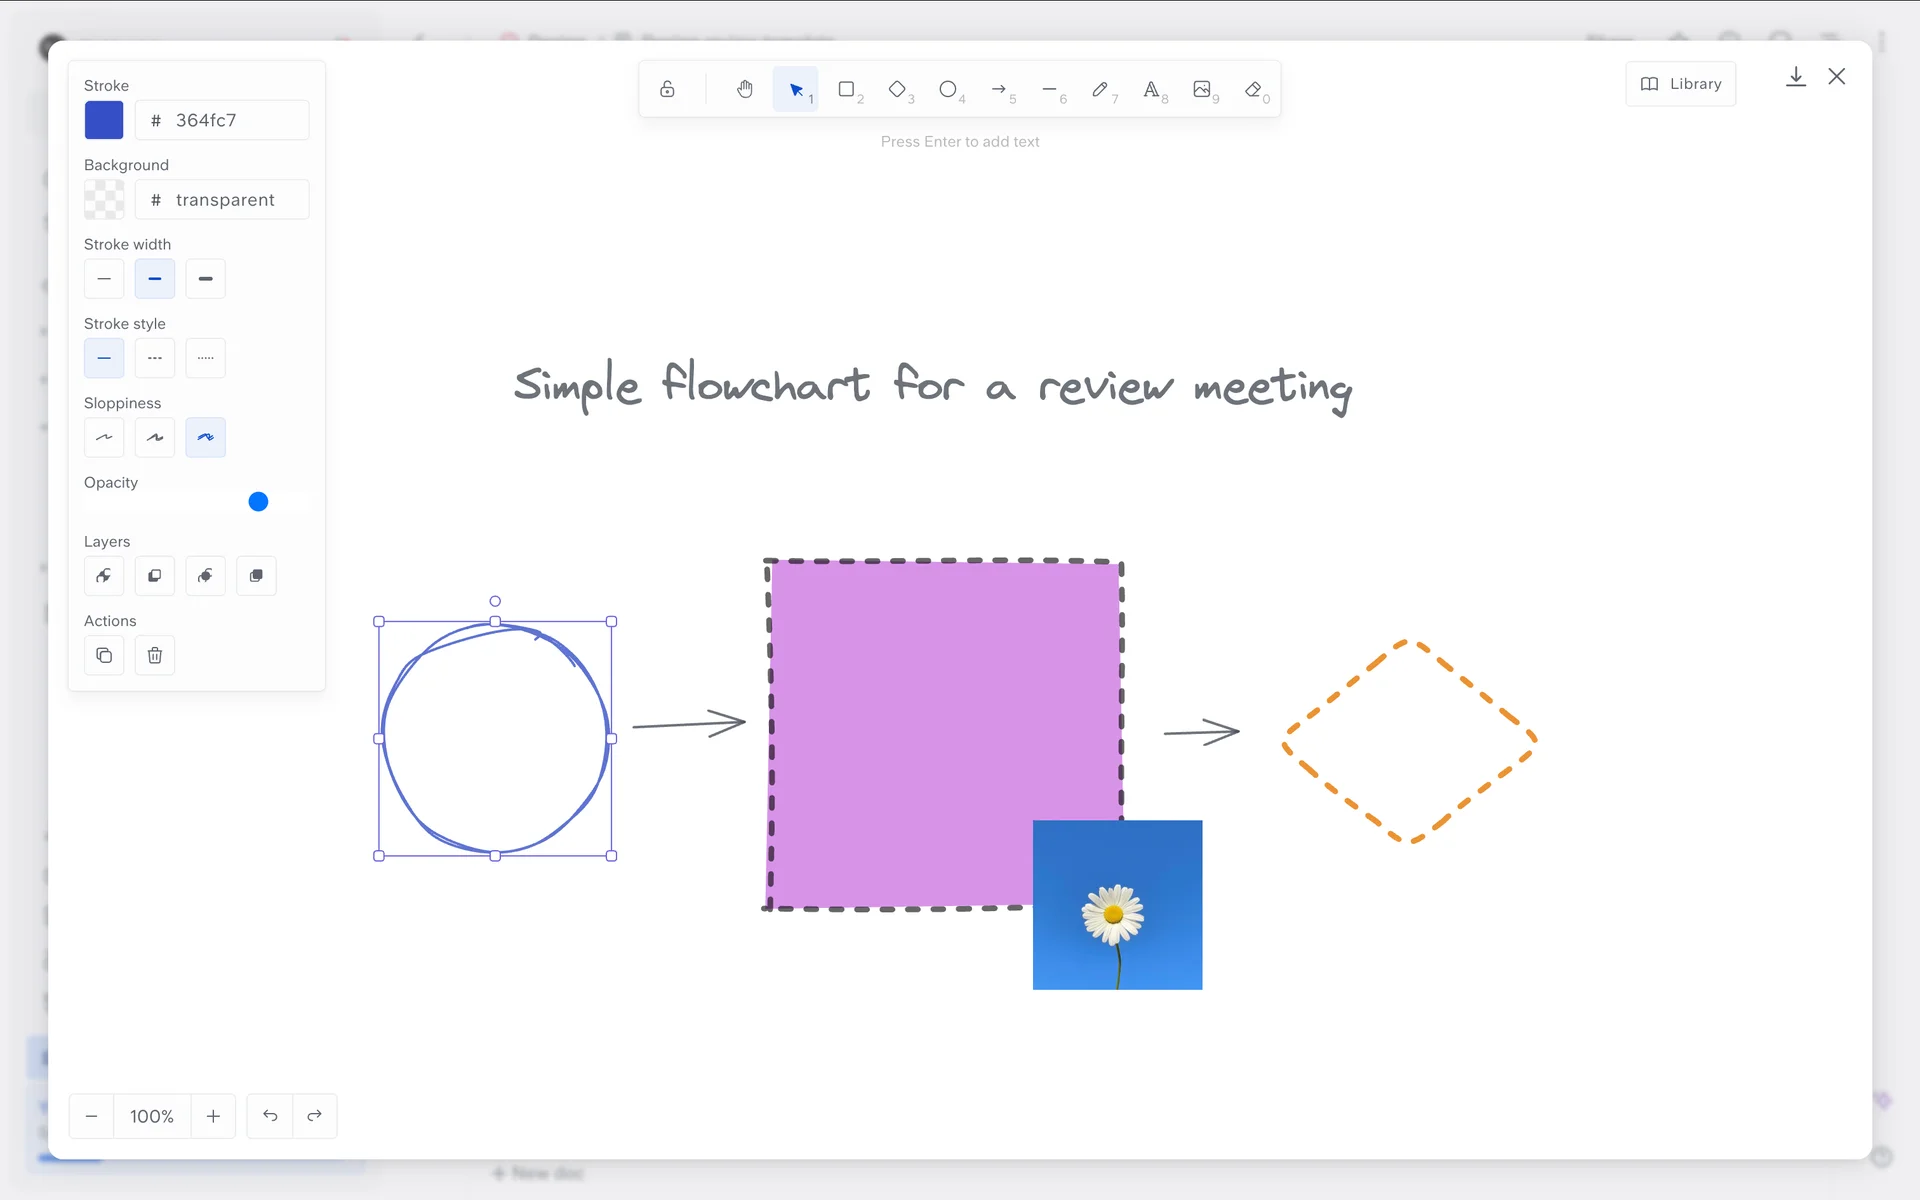This screenshot has width=1920, height=1200.
Task: Click the Opacity slider handle
Action: 258,502
